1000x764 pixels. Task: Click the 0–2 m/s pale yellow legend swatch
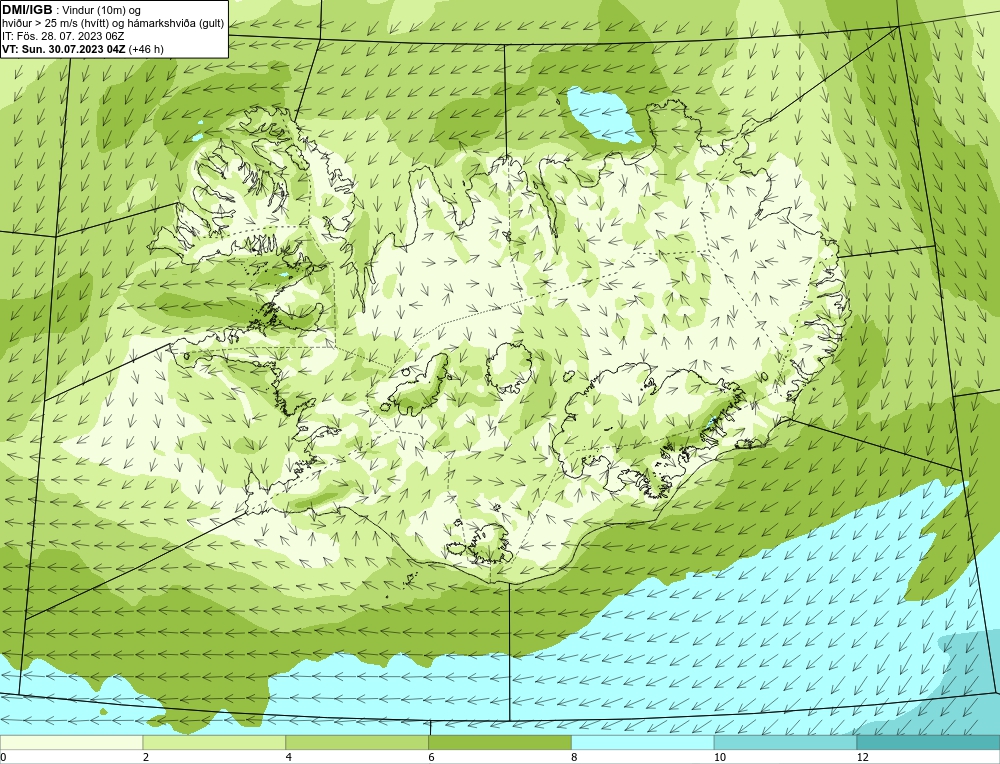(71, 743)
